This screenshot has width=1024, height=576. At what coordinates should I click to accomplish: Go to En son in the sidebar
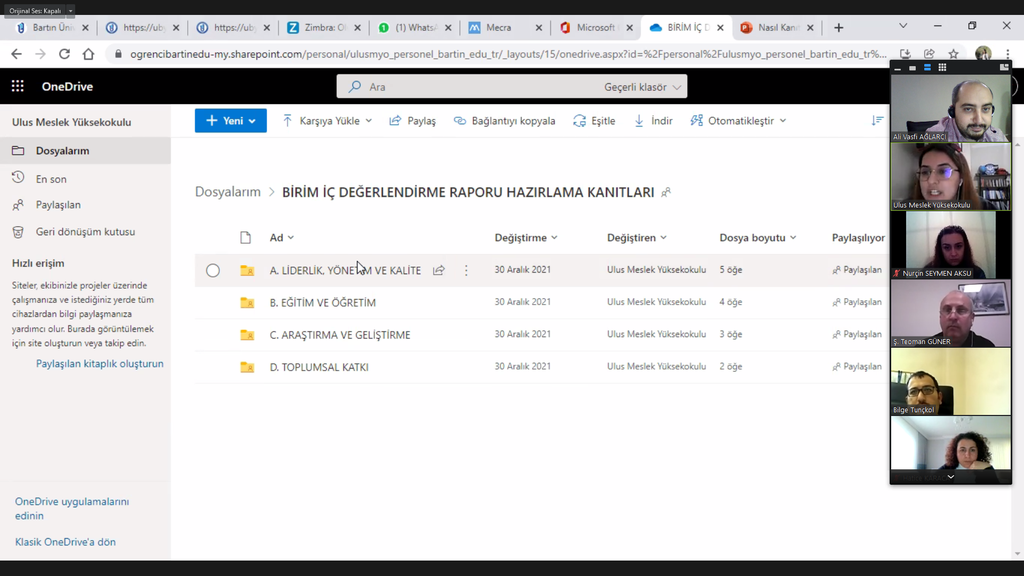point(51,179)
